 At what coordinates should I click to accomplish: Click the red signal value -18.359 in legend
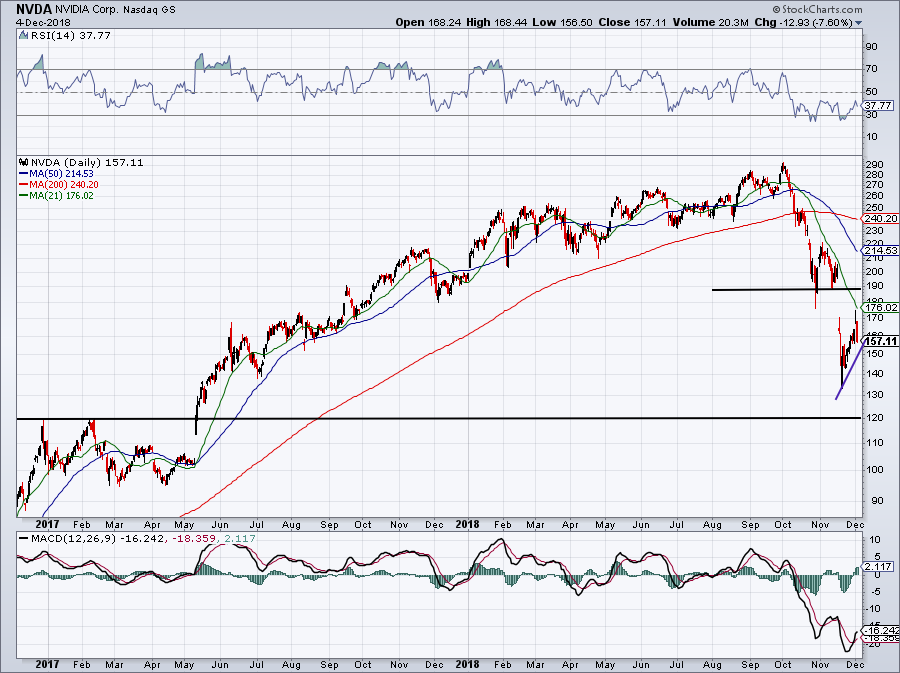pyautogui.click(x=195, y=539)
